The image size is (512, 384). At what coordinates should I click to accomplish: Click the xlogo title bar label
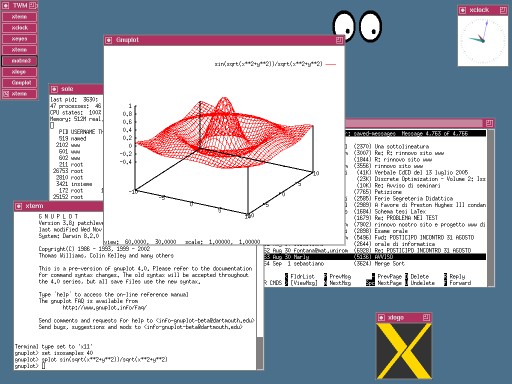coord(396,318)
